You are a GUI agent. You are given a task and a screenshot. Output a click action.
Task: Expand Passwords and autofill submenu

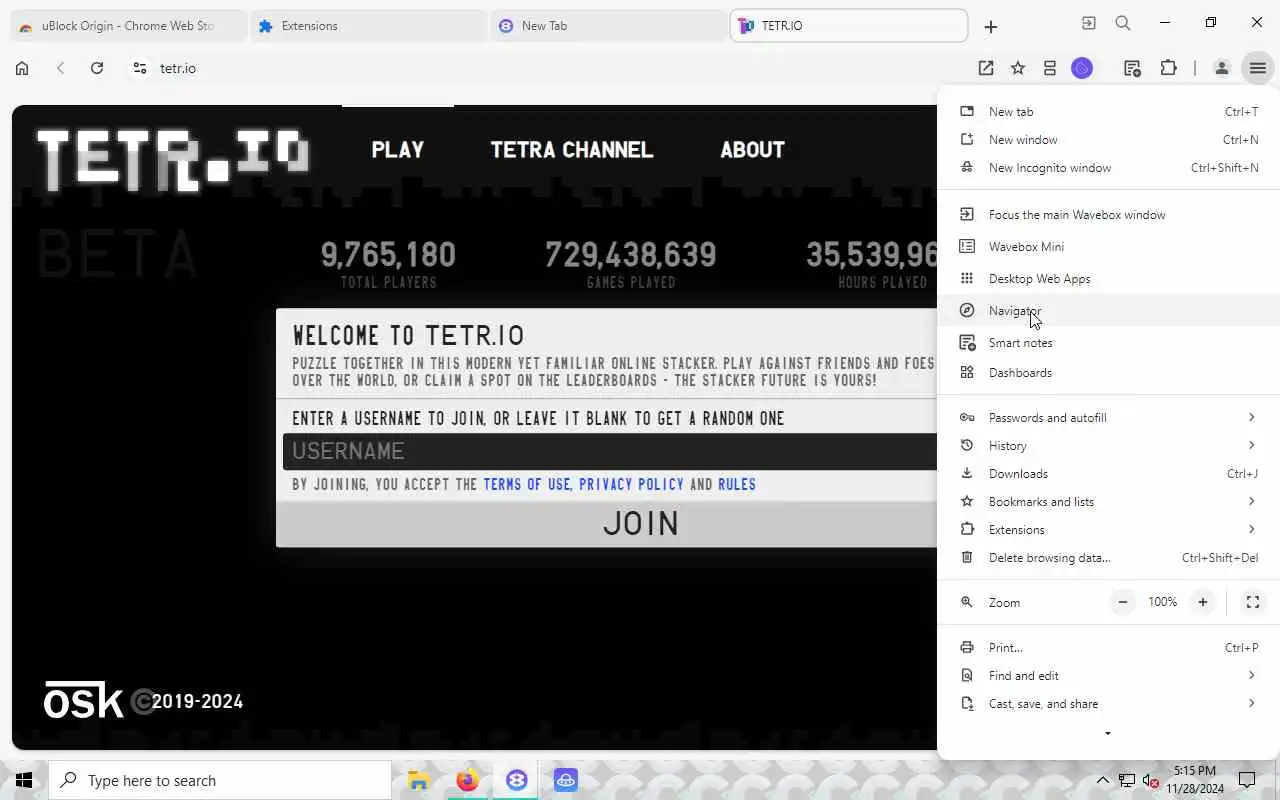coord(1108,418)
